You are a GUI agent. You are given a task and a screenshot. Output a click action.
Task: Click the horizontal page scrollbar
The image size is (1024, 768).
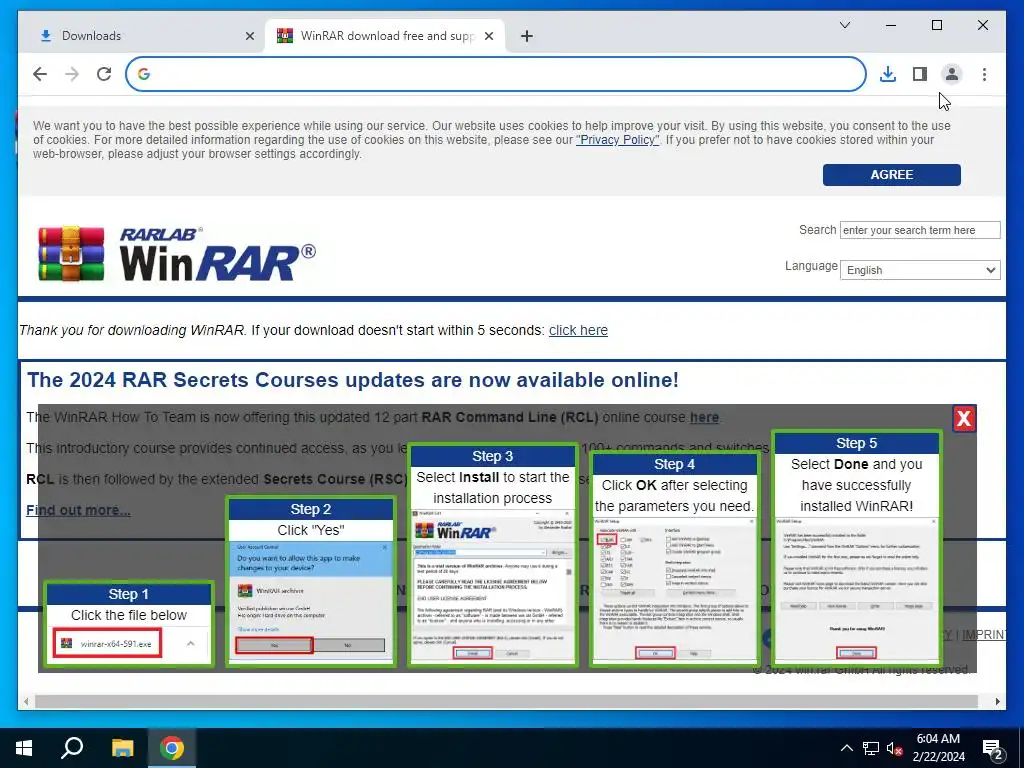pyautogui.click(x=506, y=701)
